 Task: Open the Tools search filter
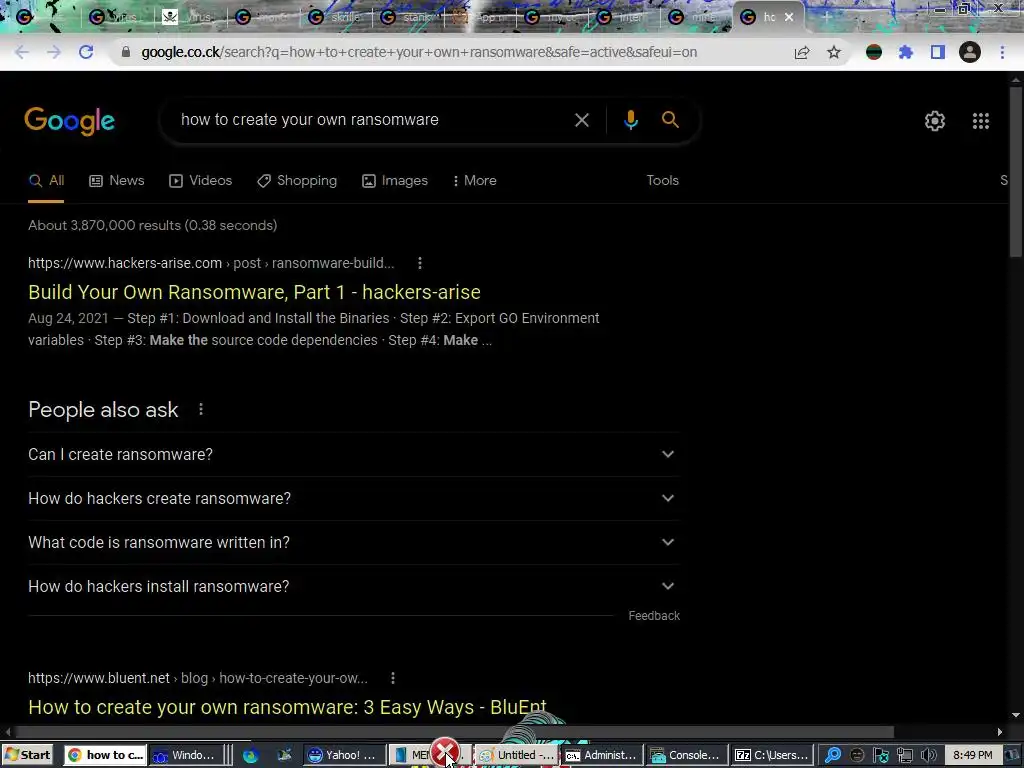662,181
